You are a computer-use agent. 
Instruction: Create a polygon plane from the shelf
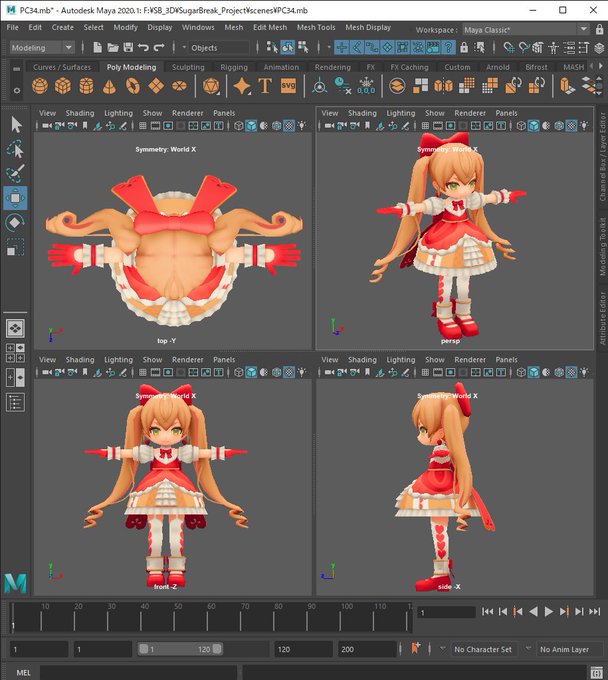156,86
